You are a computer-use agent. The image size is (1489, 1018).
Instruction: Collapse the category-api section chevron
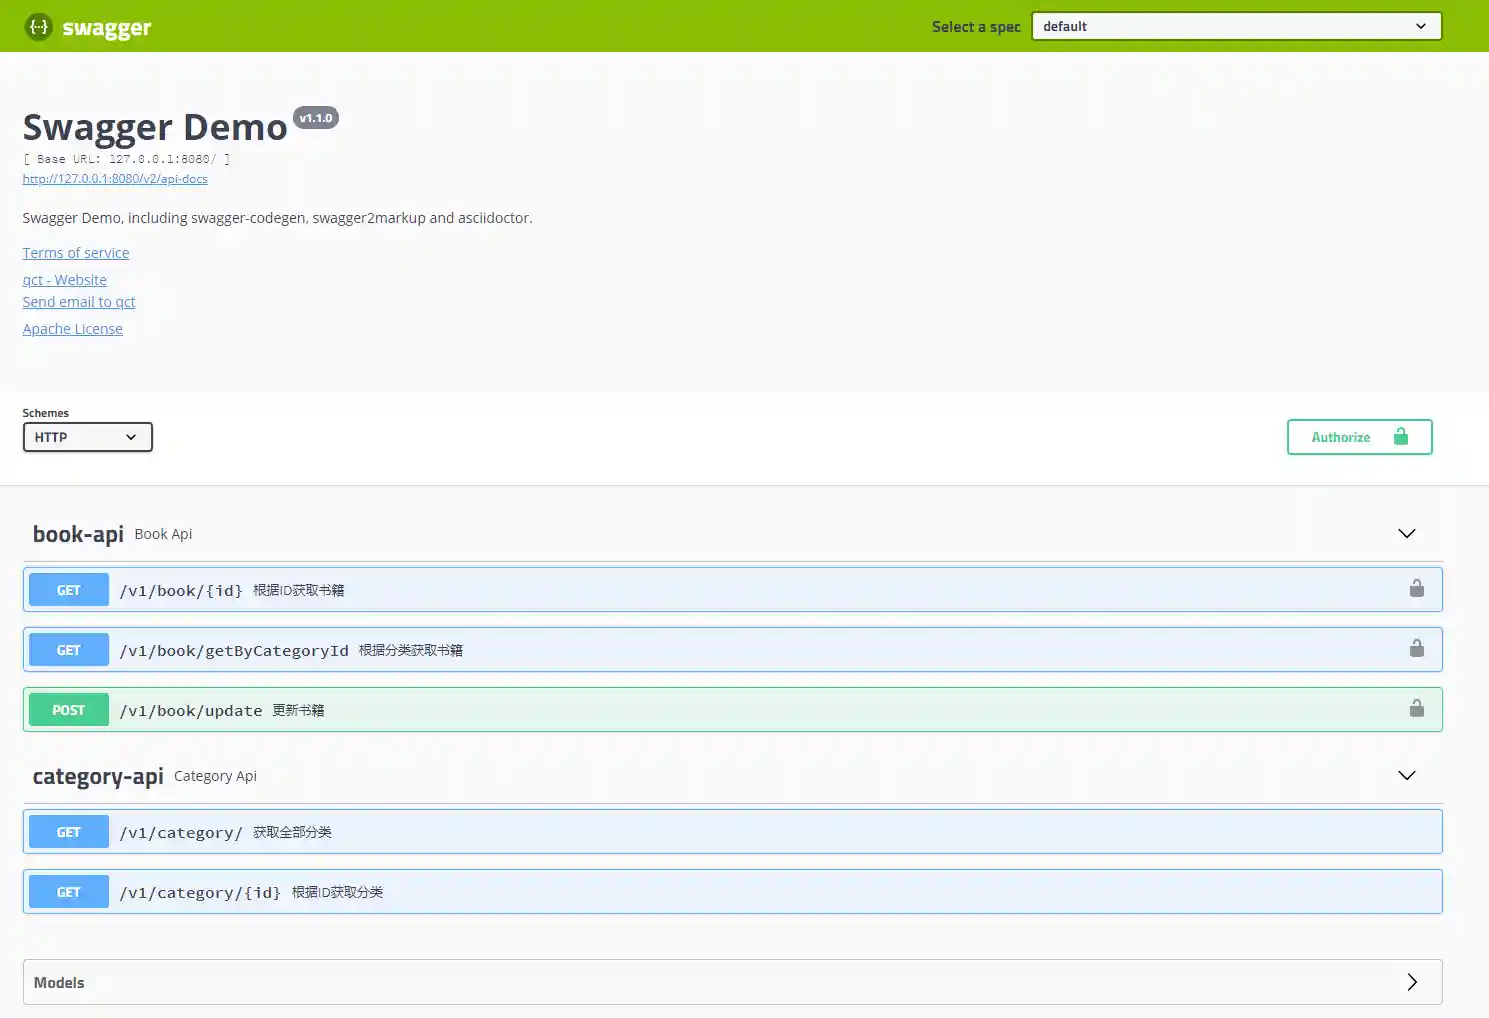[1406, 775]
